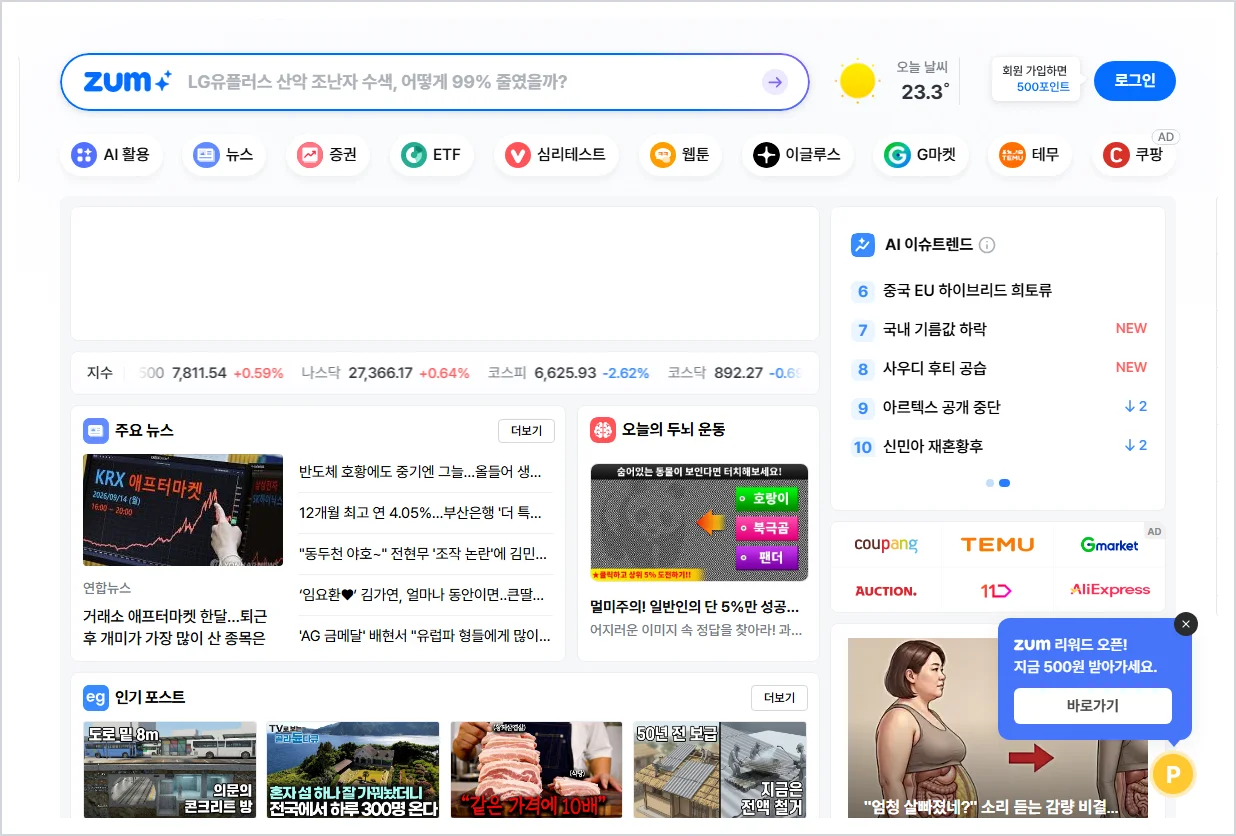The height and width of the screenshot is (836, 1236).
Task: Open 11번가 logo link
Action: pos(998,590)
